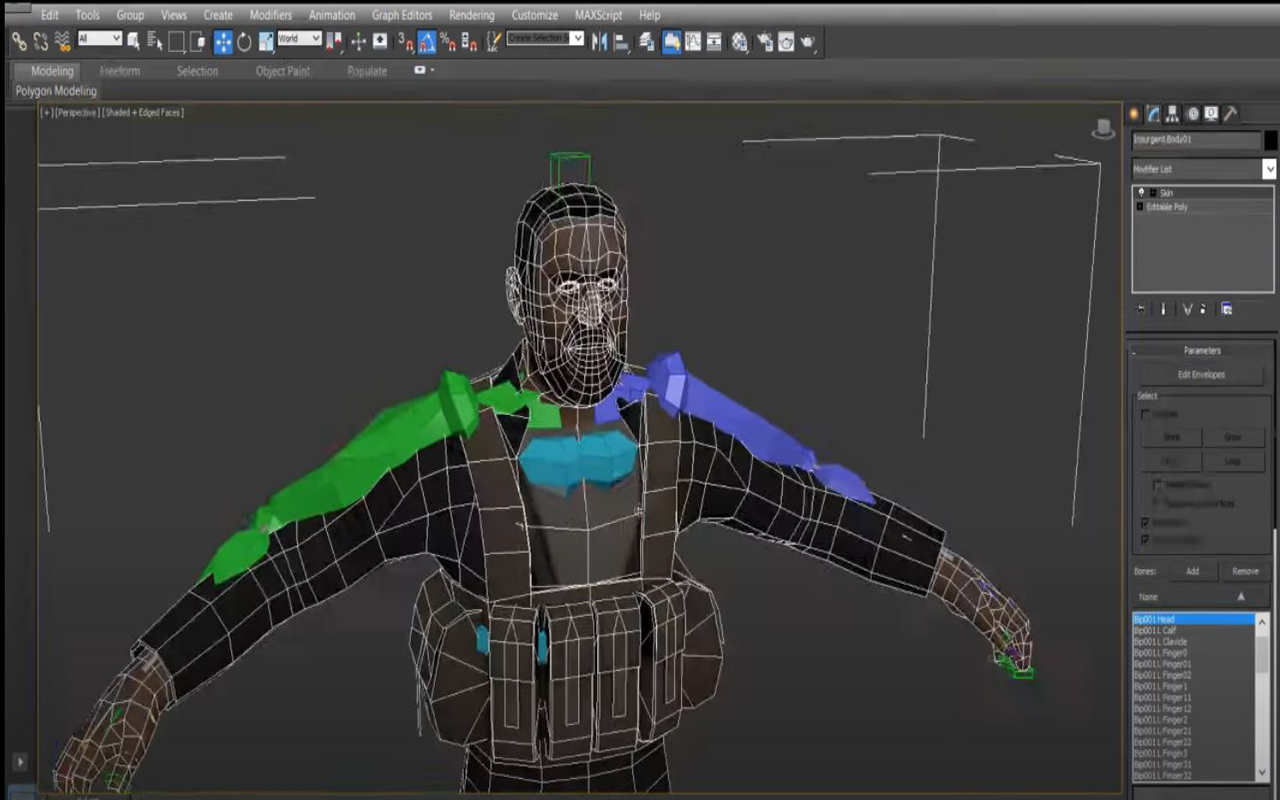The image size is (1280, 800).
Task: Toggle the Skin modifier lightbulb
Action: [1141, 192]
